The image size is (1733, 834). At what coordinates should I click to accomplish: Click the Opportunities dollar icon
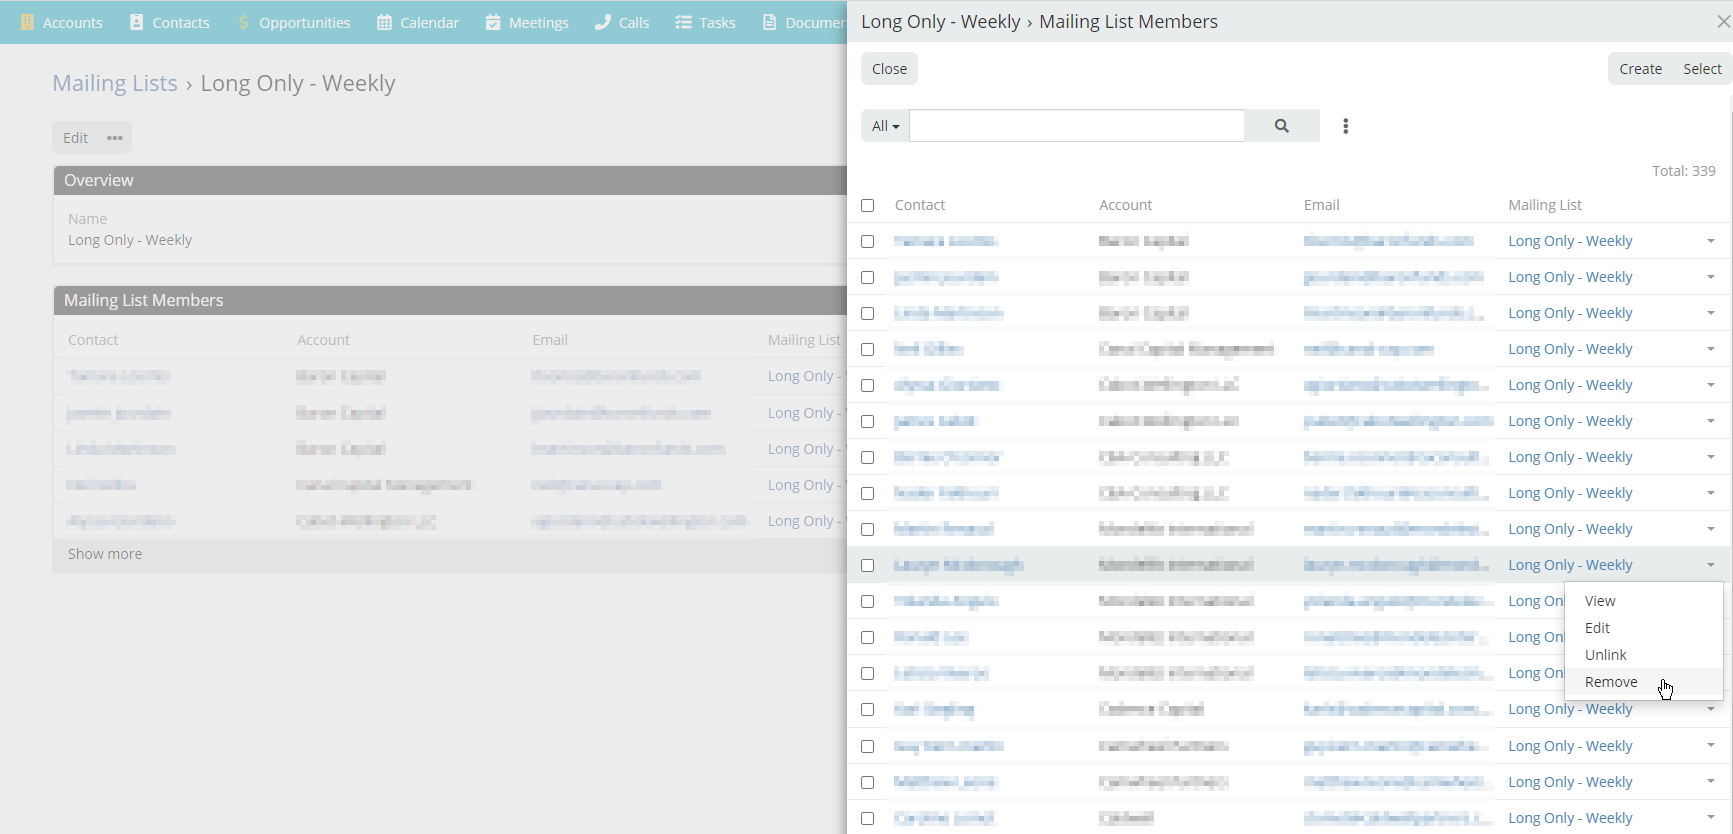[x=243, y=22]
